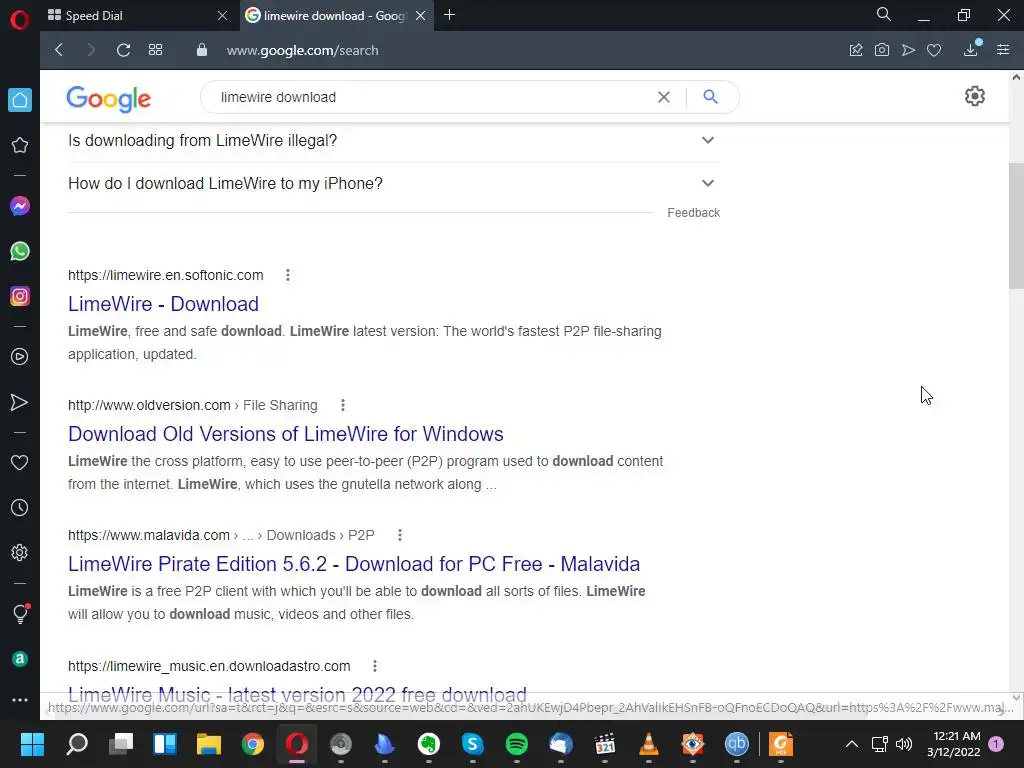Image resolution: width=1024 pixels, height=768 pixels.
Task: Click the padlock site info icon
Action: [x=202, y=50]
